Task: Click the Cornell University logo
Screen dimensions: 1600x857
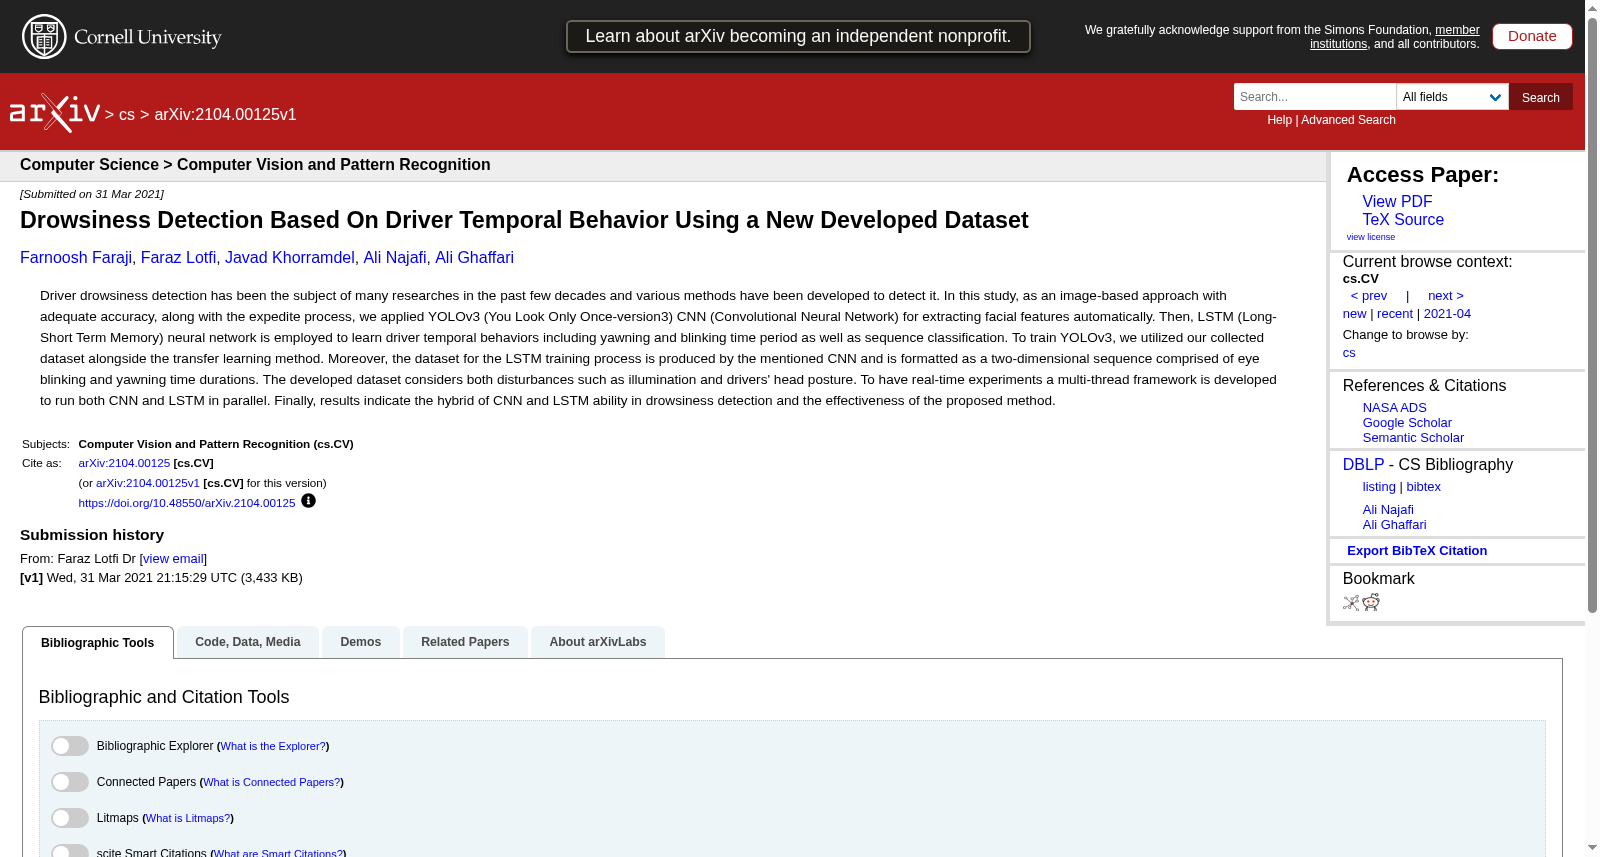Action: [122, 37]
